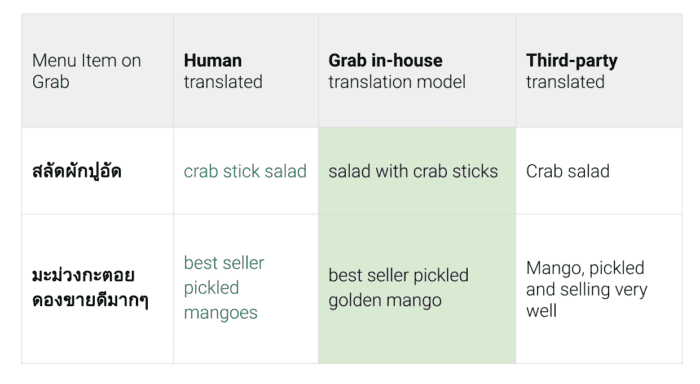
Task: Select the 'salad with crab sticks' cell
Action: tap(417, 171)
